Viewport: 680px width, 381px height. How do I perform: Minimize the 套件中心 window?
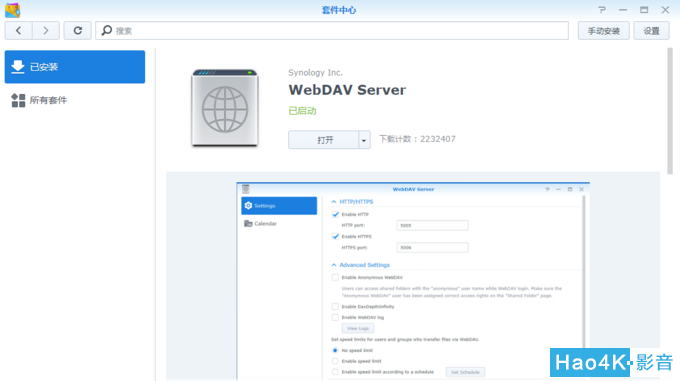click(623, 10)
